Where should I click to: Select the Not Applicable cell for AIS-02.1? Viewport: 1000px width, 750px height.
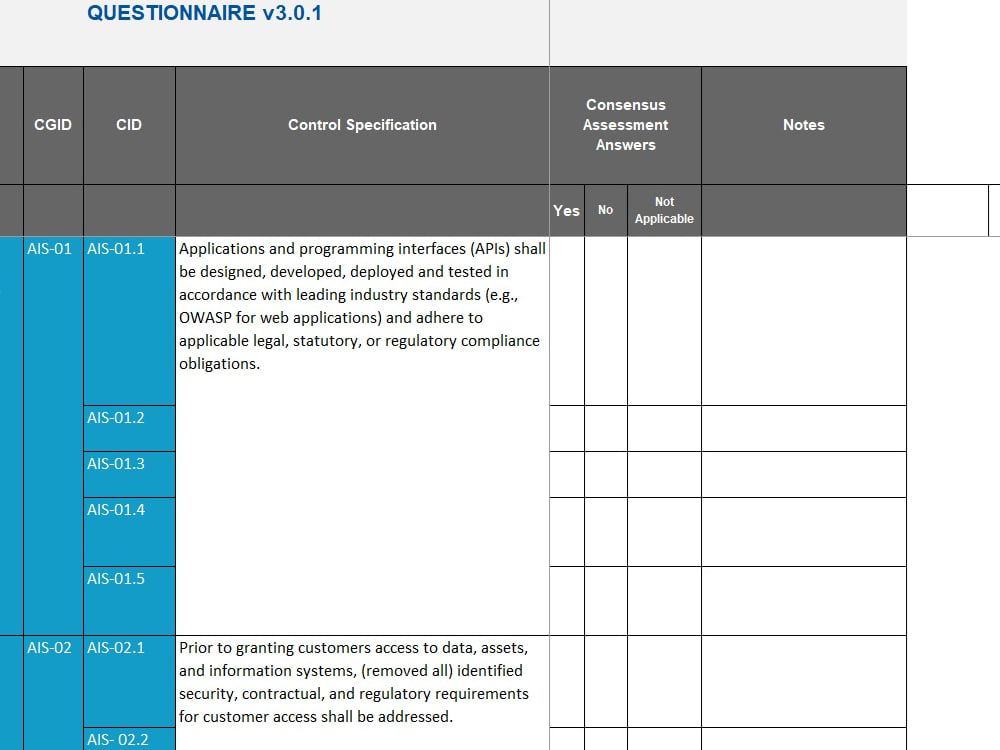click(664, 681)
